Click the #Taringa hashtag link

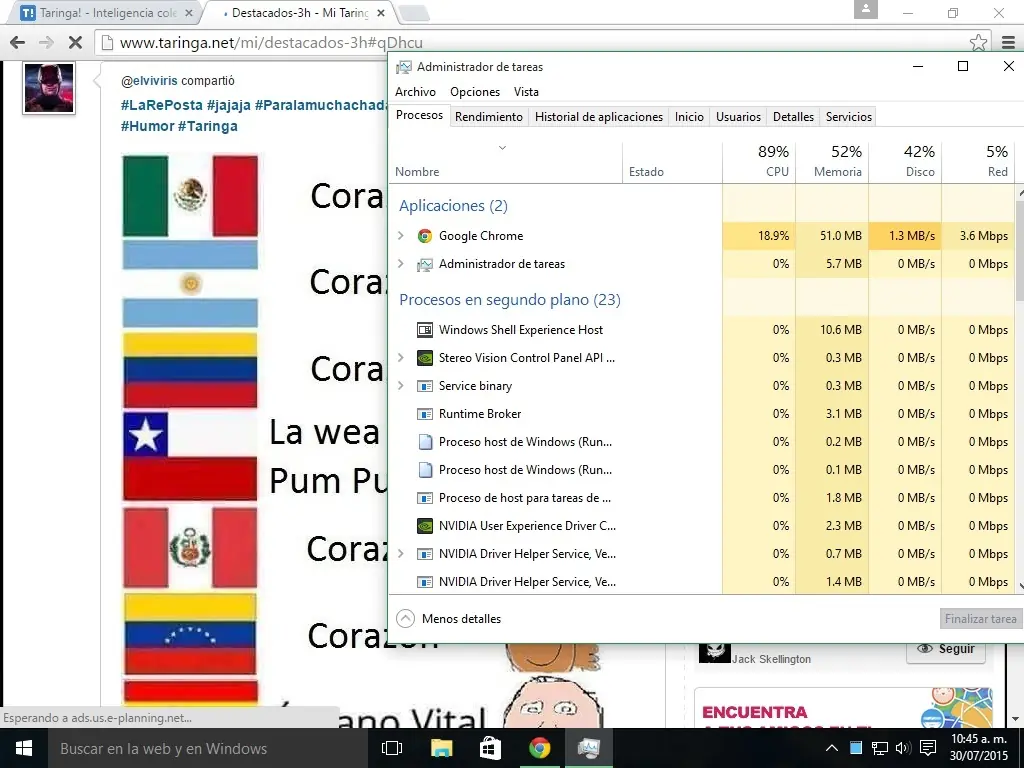click(208, 126)
